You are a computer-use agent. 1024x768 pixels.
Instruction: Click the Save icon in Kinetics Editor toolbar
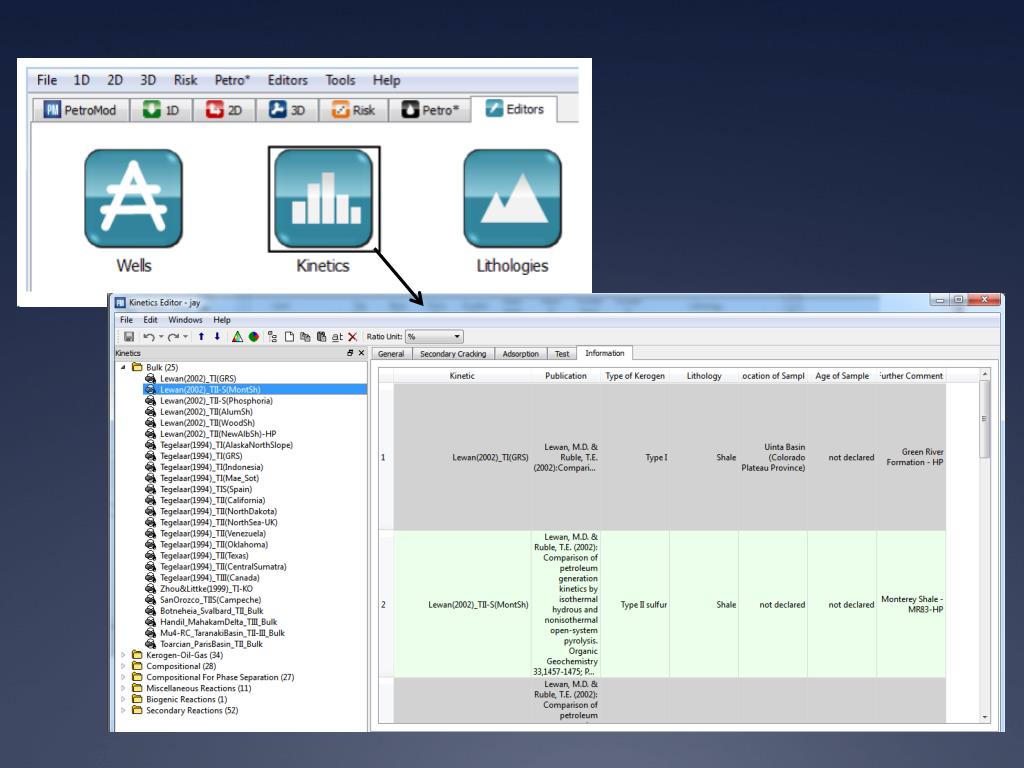(129, 336)
